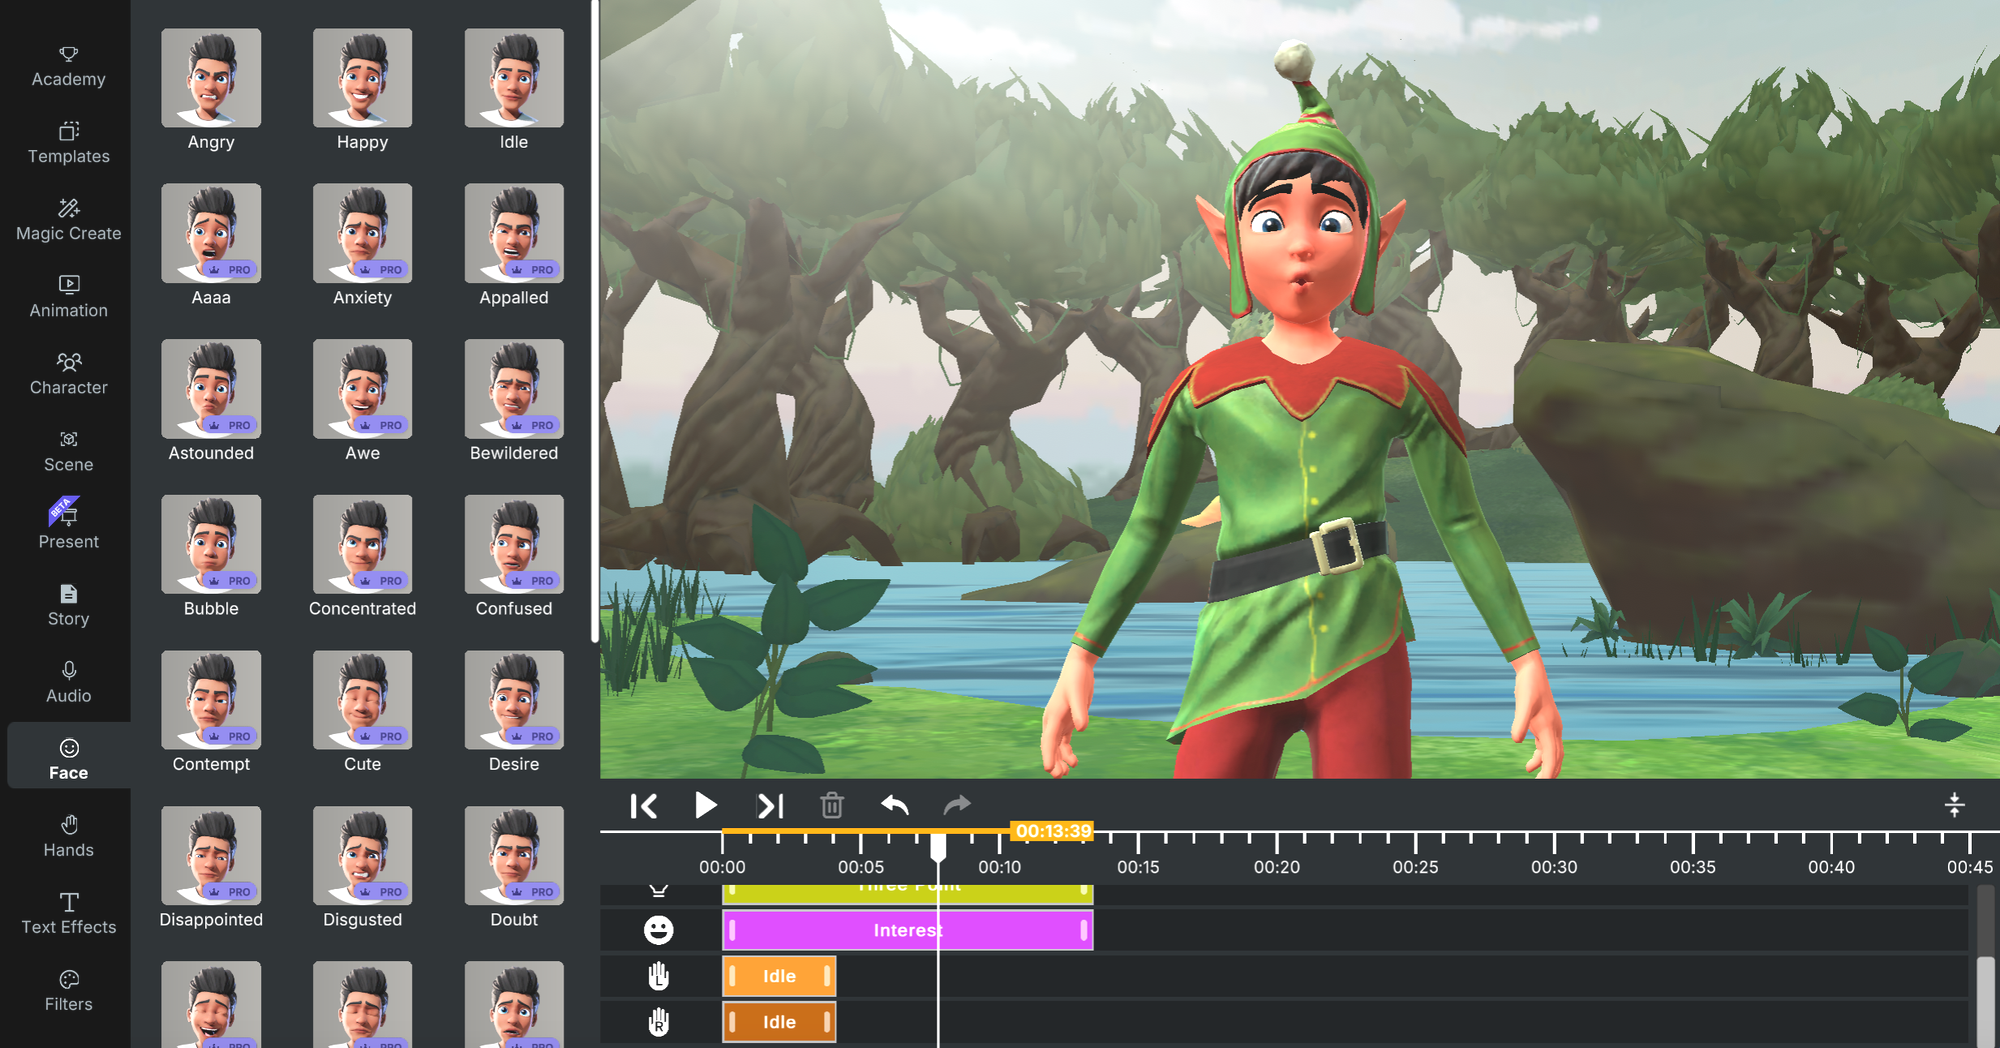Apply the Happy facial expression
The image size is (2000, 1048).
[x=362, y=78]
